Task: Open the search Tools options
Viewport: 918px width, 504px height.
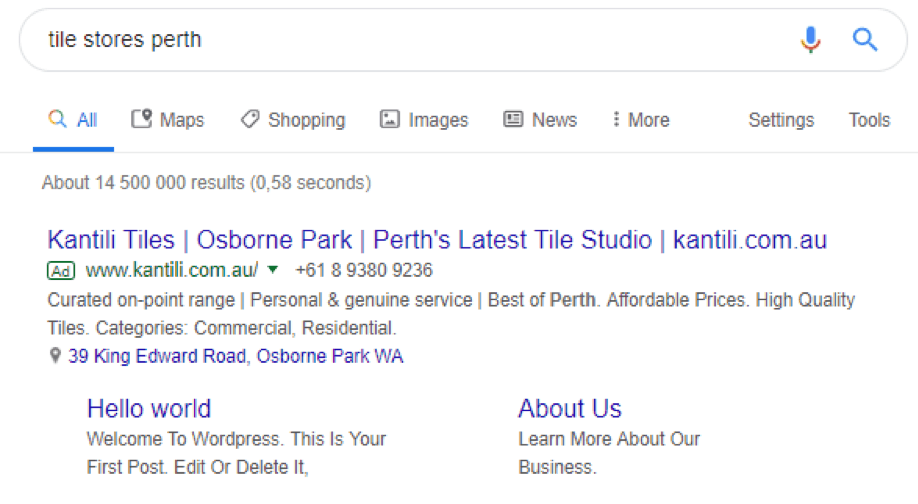Action: point(869,120)
